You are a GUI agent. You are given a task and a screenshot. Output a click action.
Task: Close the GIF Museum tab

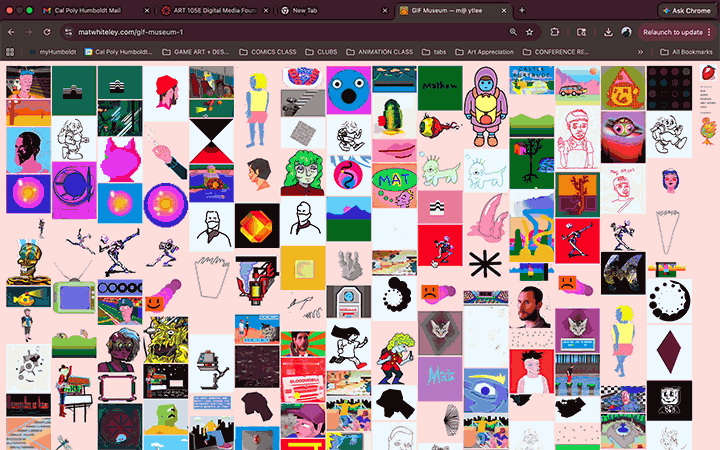pos(504,11)
